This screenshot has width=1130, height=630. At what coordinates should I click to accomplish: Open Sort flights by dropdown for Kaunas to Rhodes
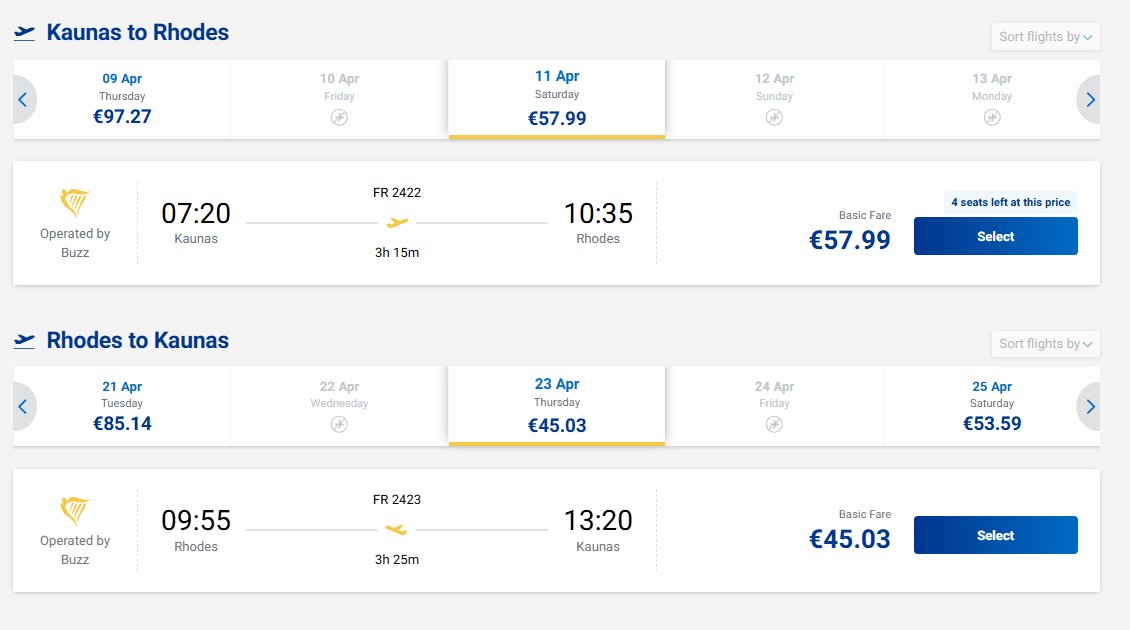click(x=1045, y=37)
